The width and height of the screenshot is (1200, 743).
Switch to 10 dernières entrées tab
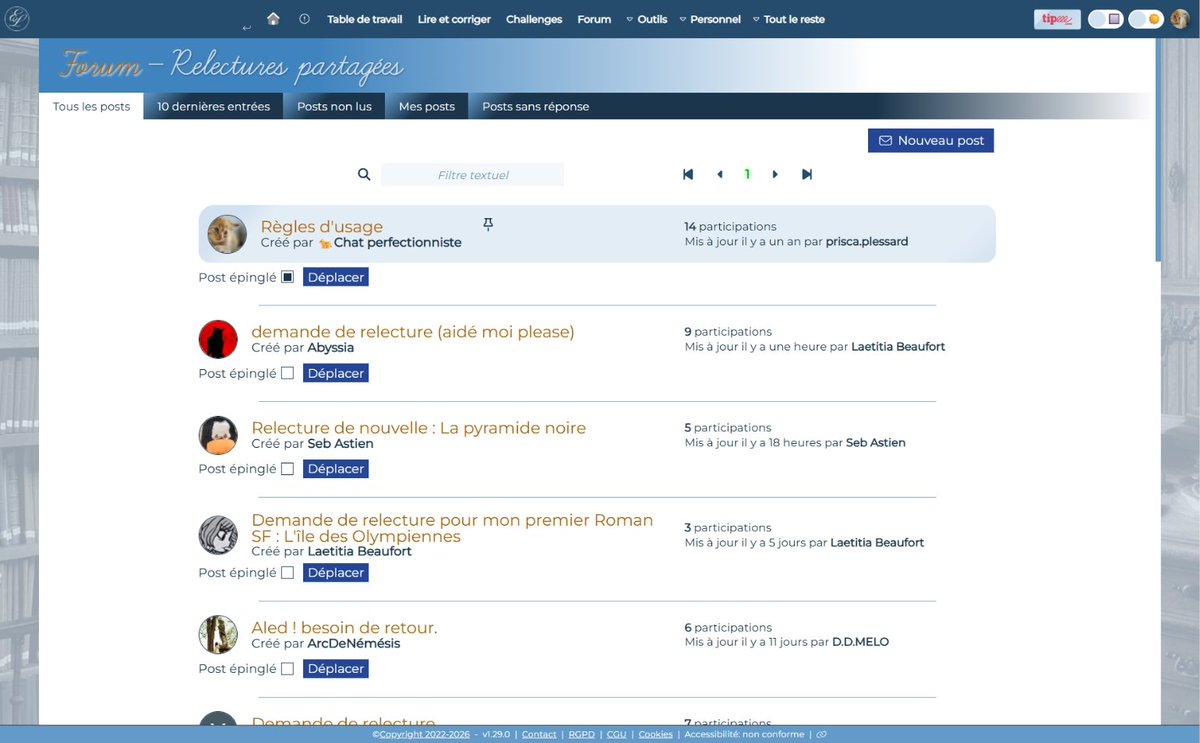[x=213, y=106]
